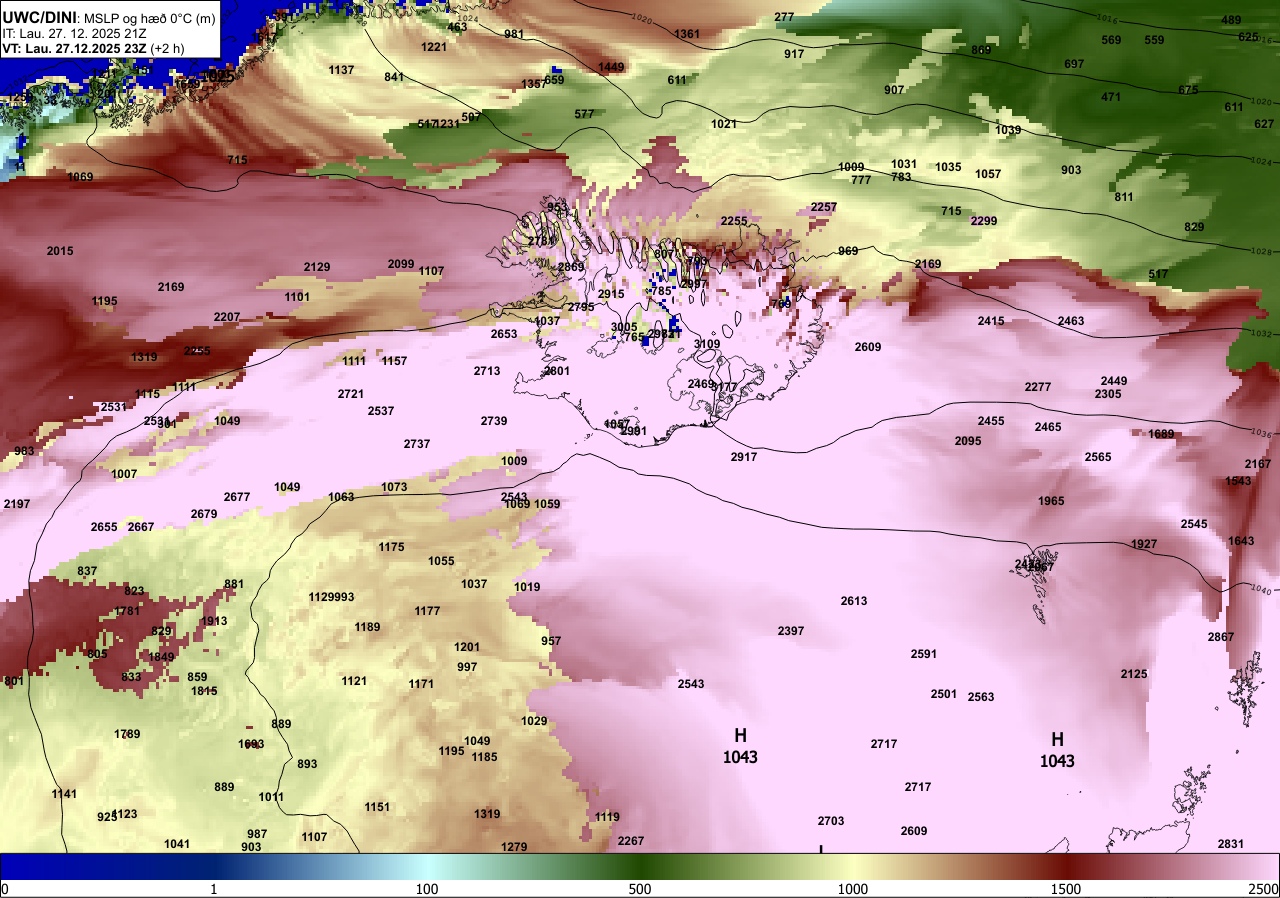This screenshot has height=898, width=1280.
Task: Click the 1175 height value
Action: 391,547
